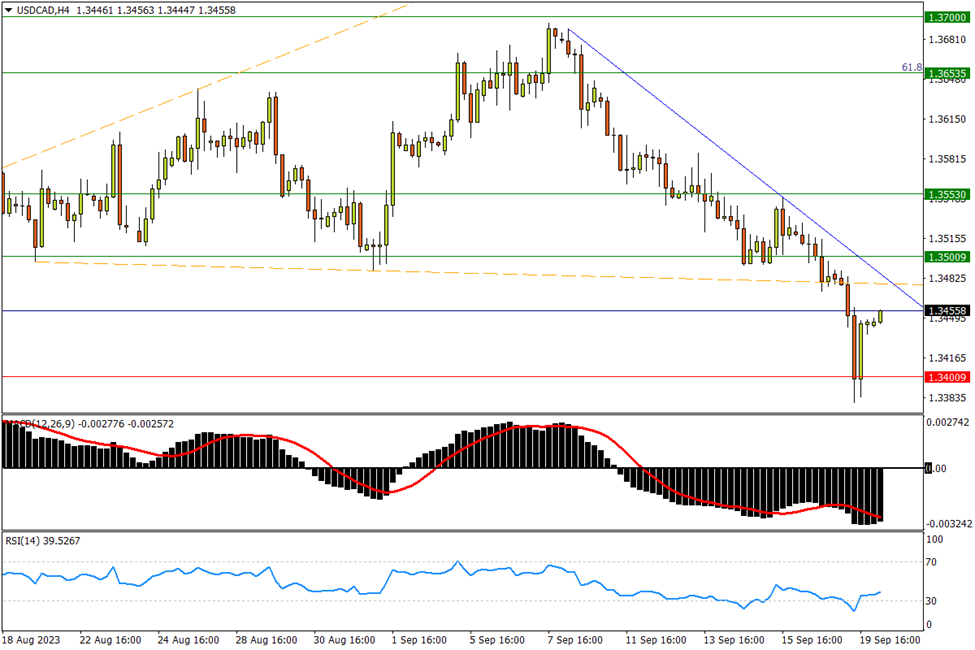Click the 1.35009 green level label

click(944, 257)
